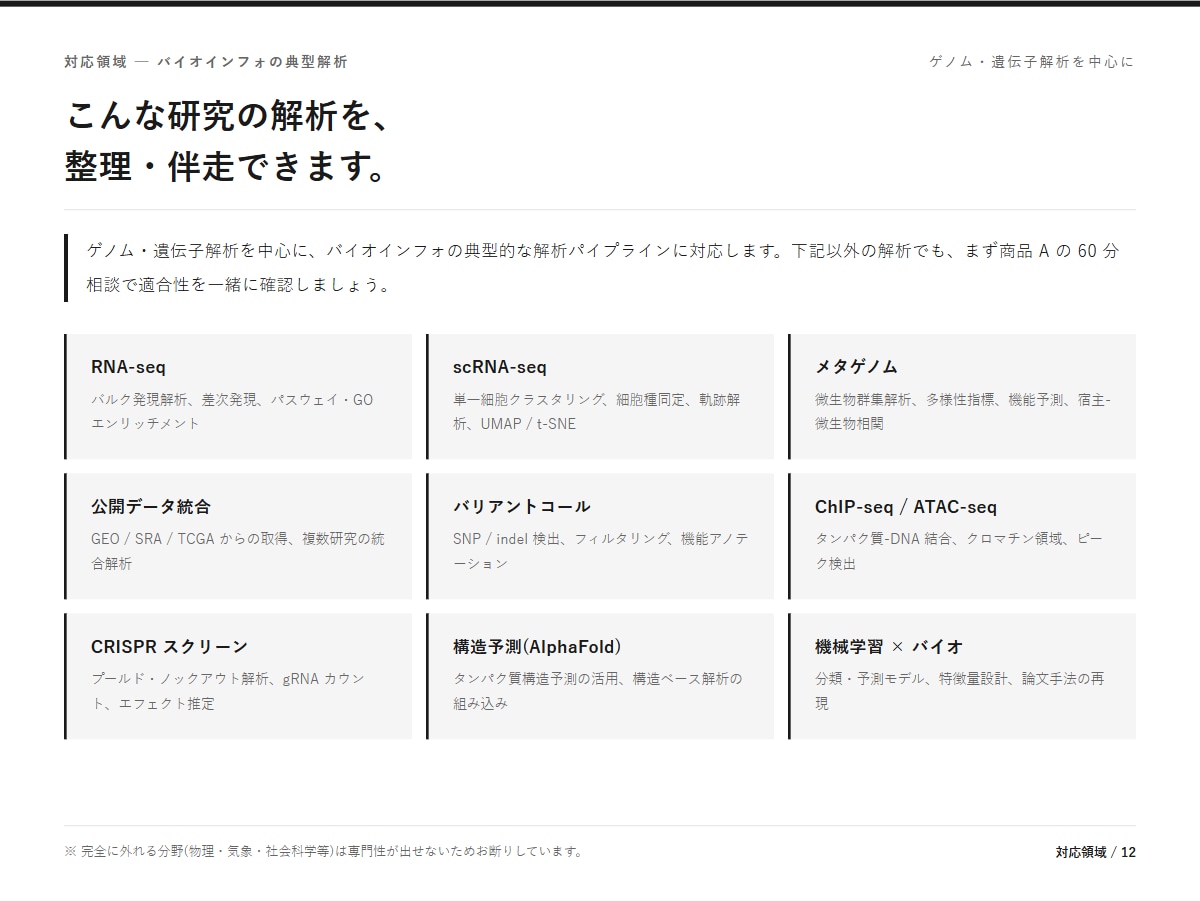Click the 機械学習 × バイオ card title

[x=889, y=647]
